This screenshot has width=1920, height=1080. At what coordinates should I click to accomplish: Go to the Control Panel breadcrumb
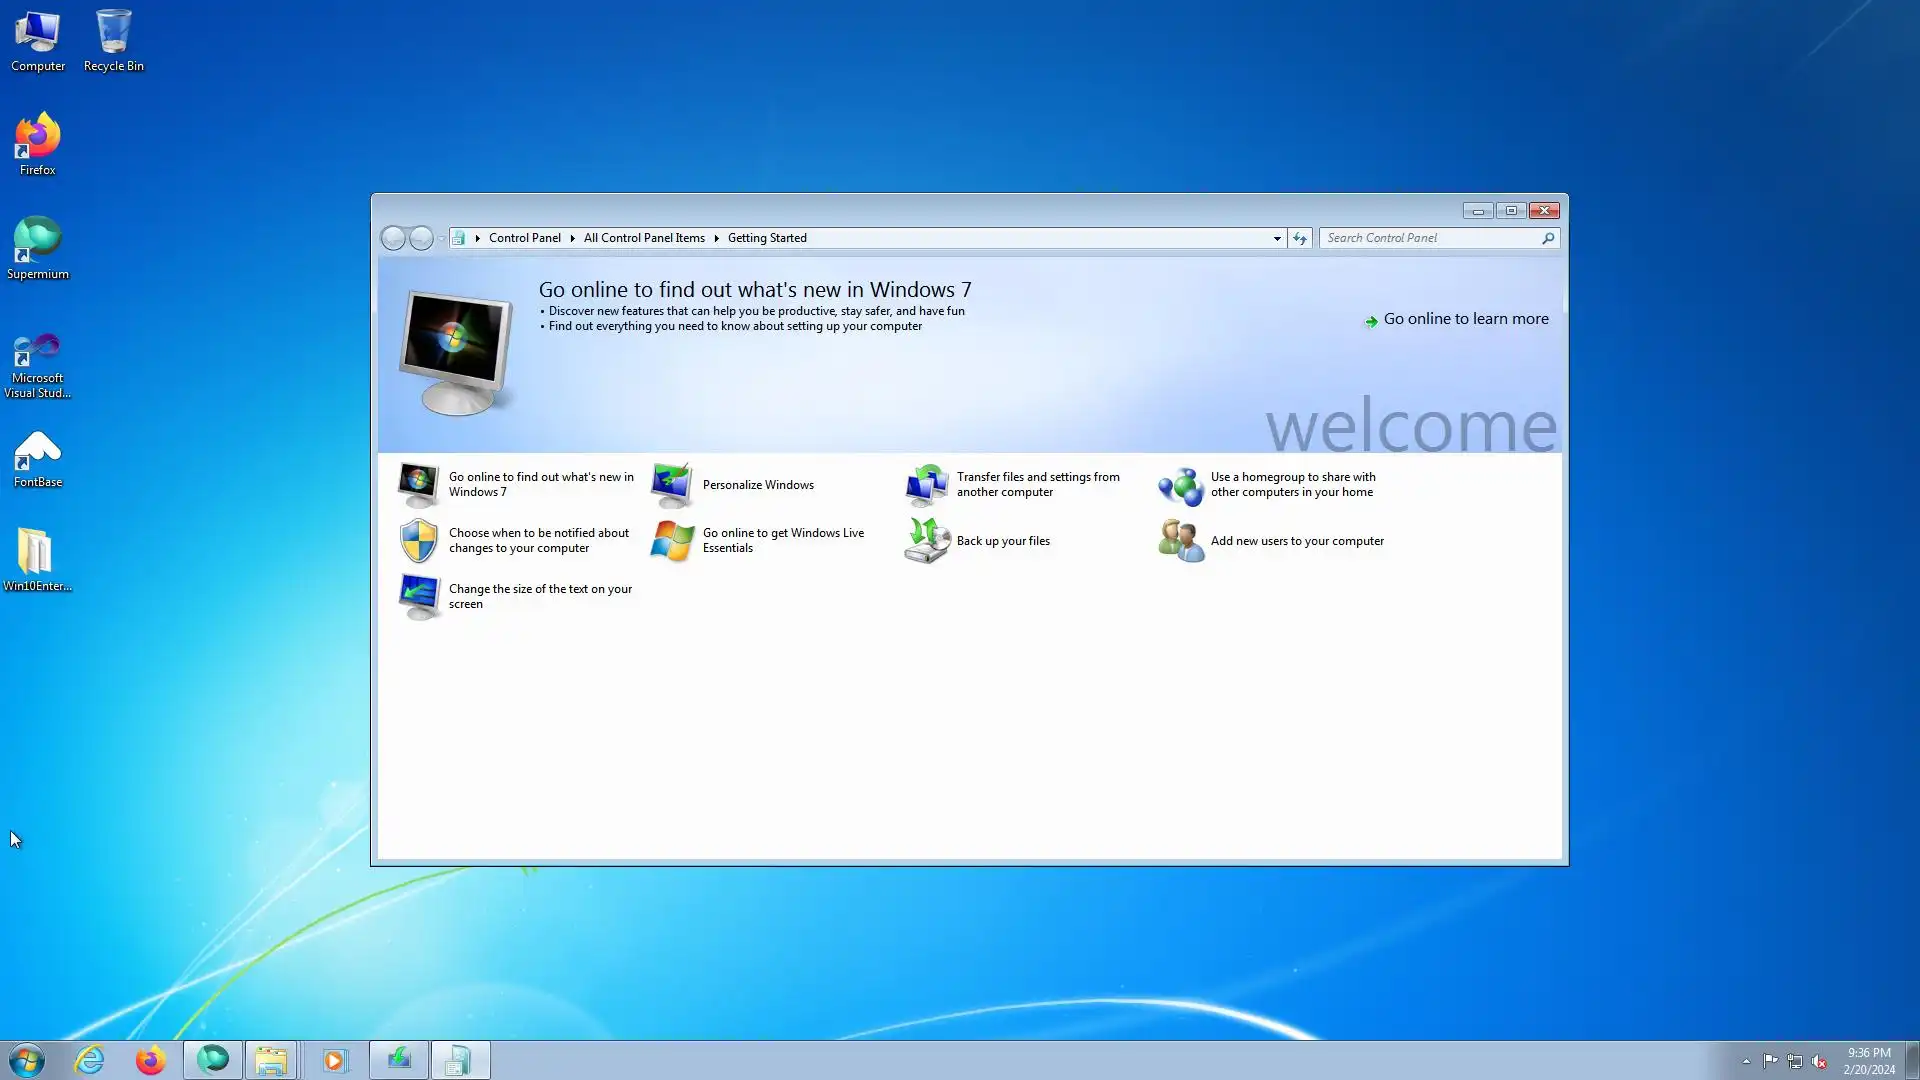(x=524, y=238)
